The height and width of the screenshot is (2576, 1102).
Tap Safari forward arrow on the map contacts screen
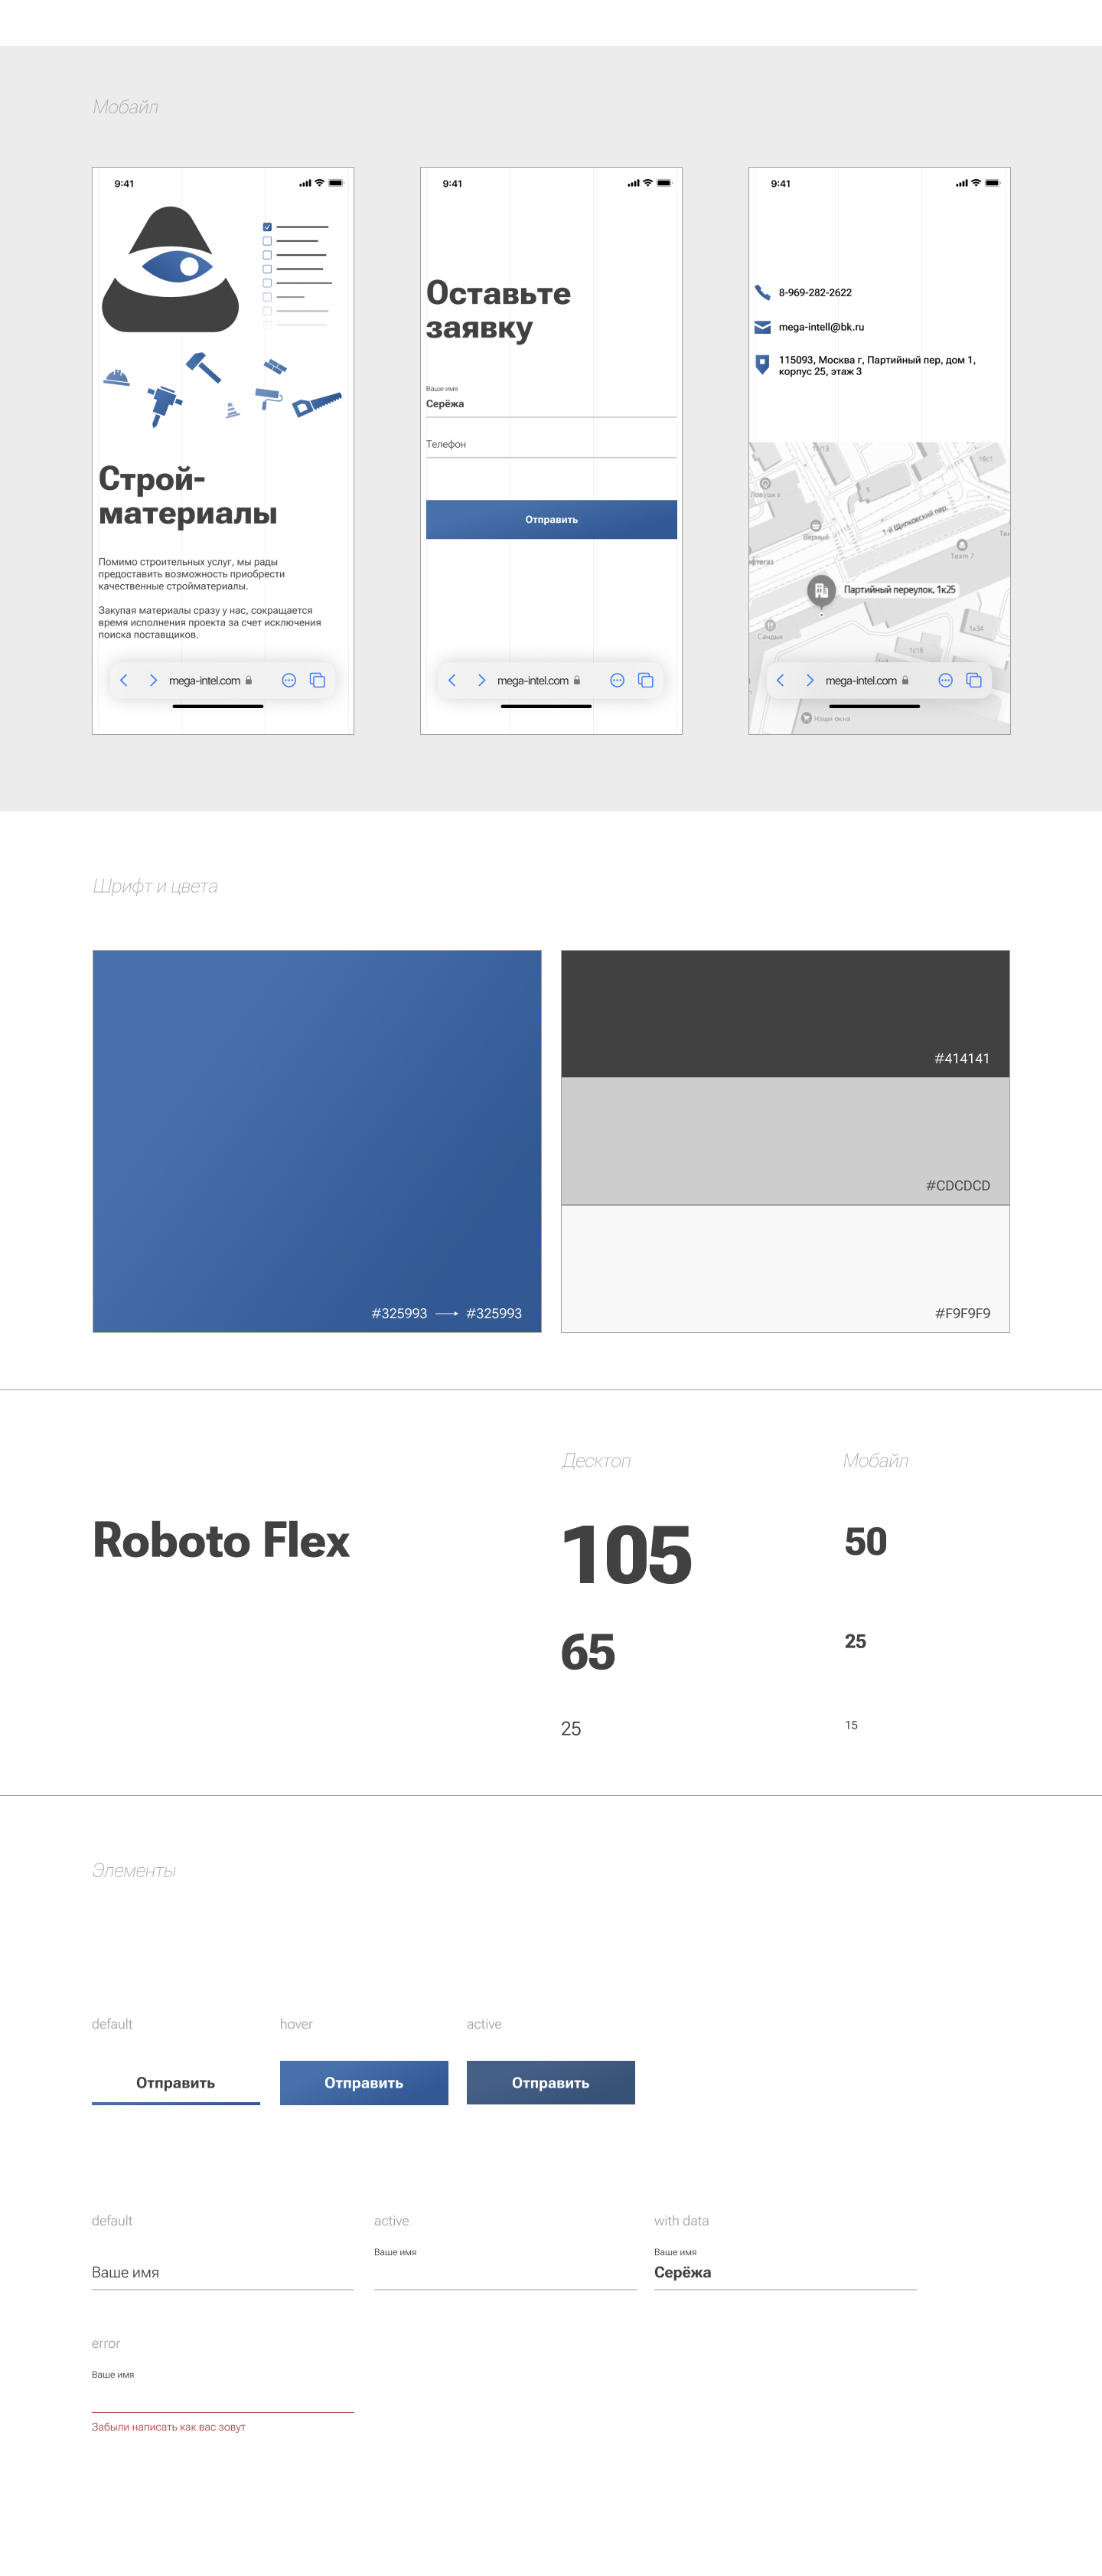809,680
